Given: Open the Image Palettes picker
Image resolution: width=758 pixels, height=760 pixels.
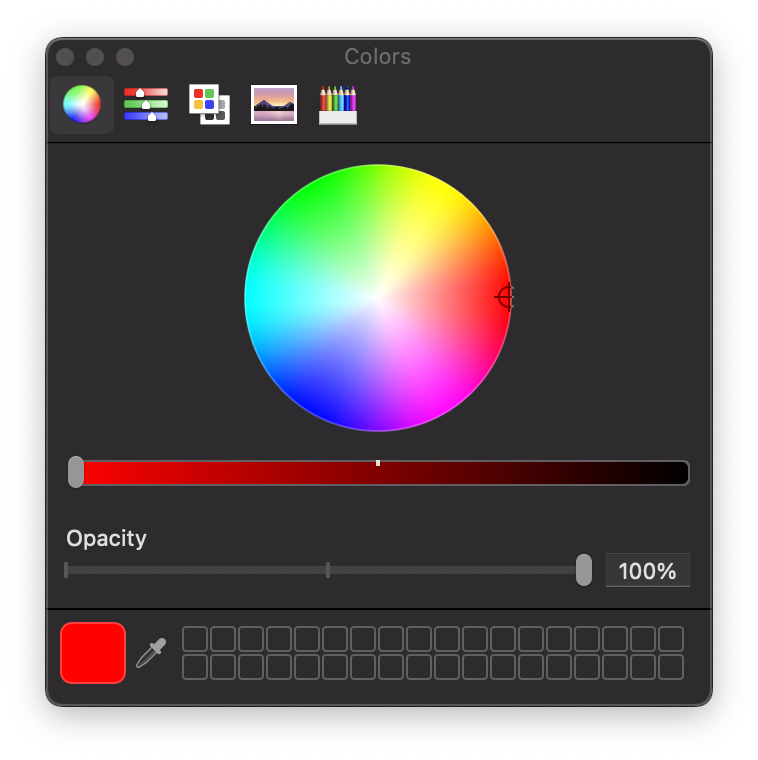Looking at the screenshot, I should 274,104.
